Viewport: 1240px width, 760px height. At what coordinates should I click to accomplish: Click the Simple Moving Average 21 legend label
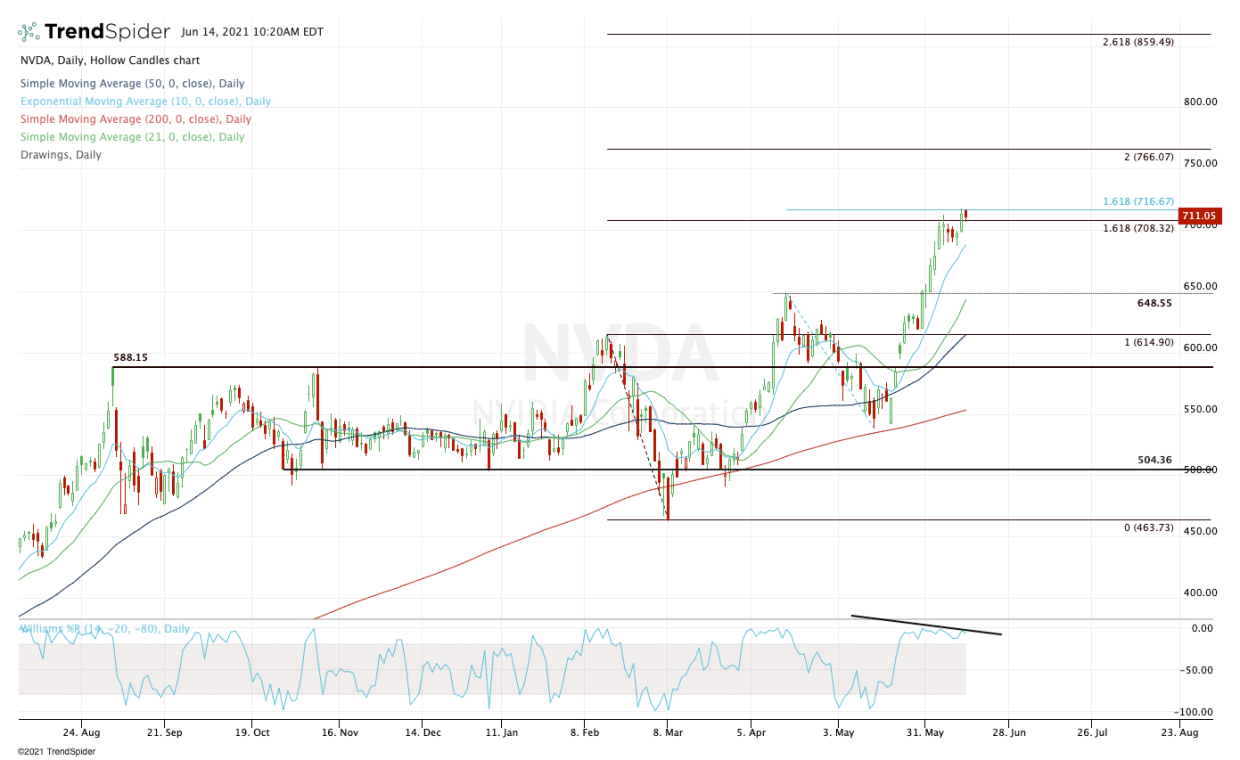(x=132, y=138)
